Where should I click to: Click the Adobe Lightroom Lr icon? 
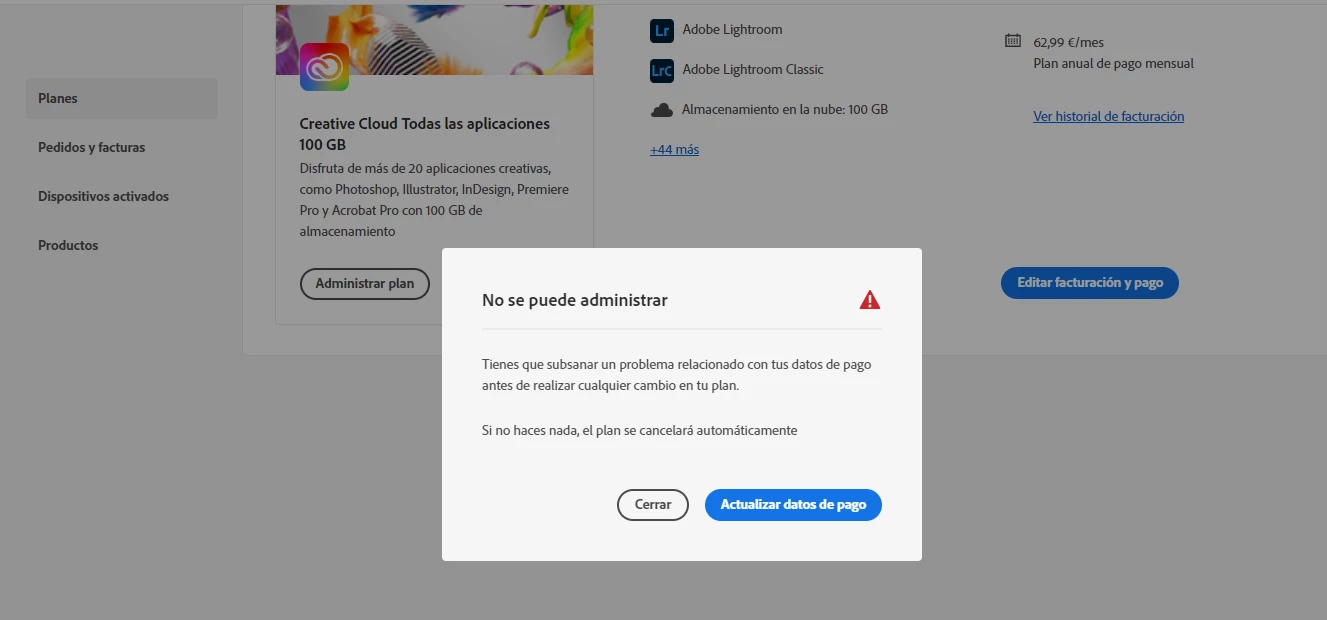(661, 30)
